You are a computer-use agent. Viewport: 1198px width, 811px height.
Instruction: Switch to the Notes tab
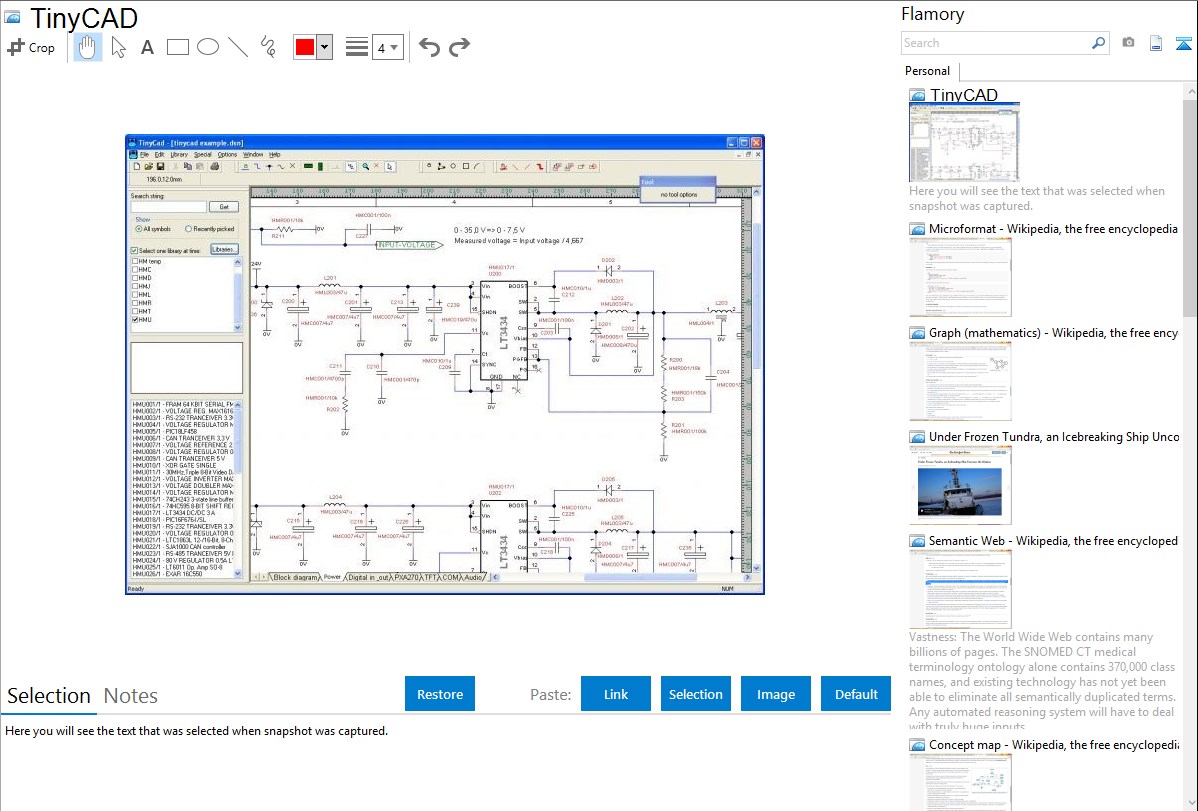point(130,696)
